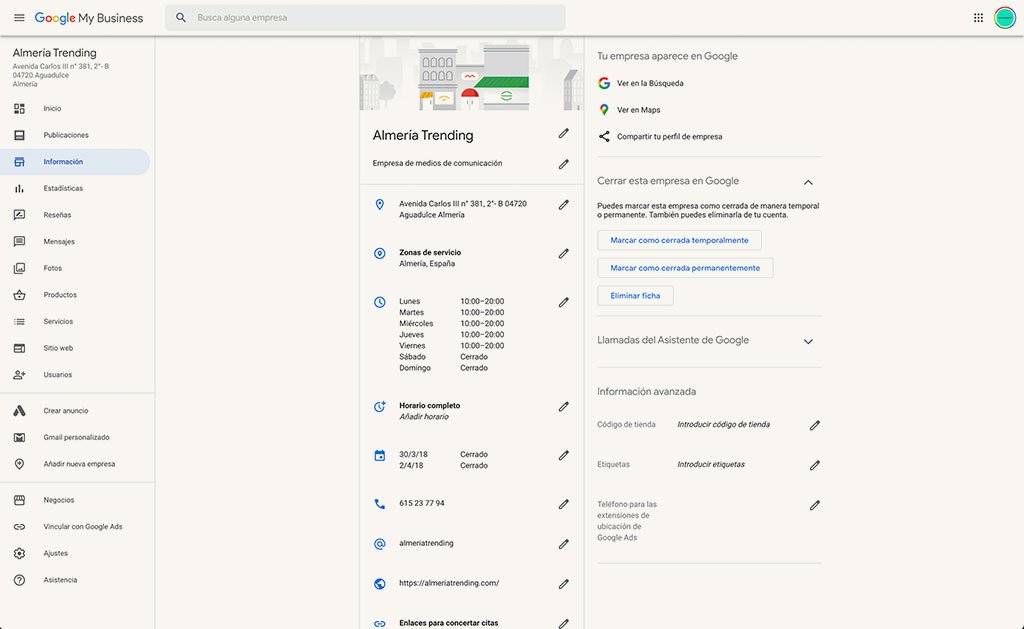The image size is (1024, 629).
Task: Click the Google My Business logo
Action: coord(89,18)
